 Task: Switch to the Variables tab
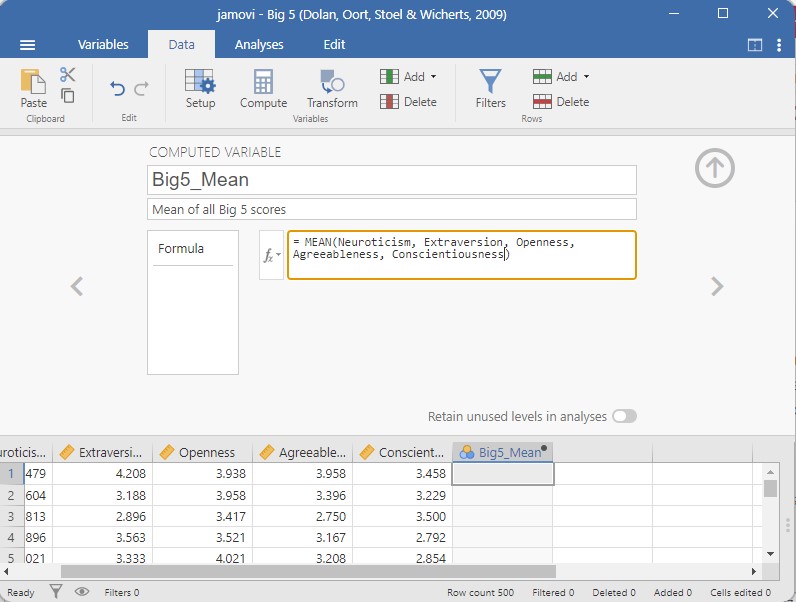103,45
